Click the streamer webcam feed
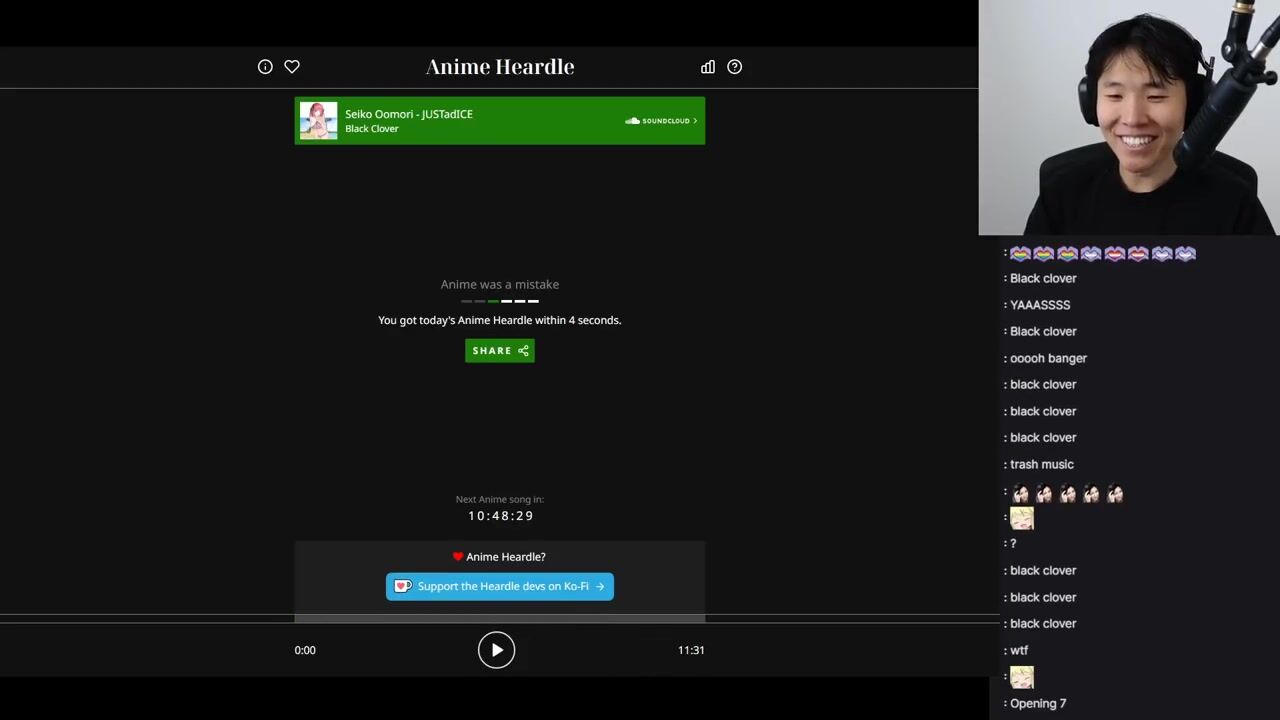The image size is (1280, 720). click(1129, 118)
